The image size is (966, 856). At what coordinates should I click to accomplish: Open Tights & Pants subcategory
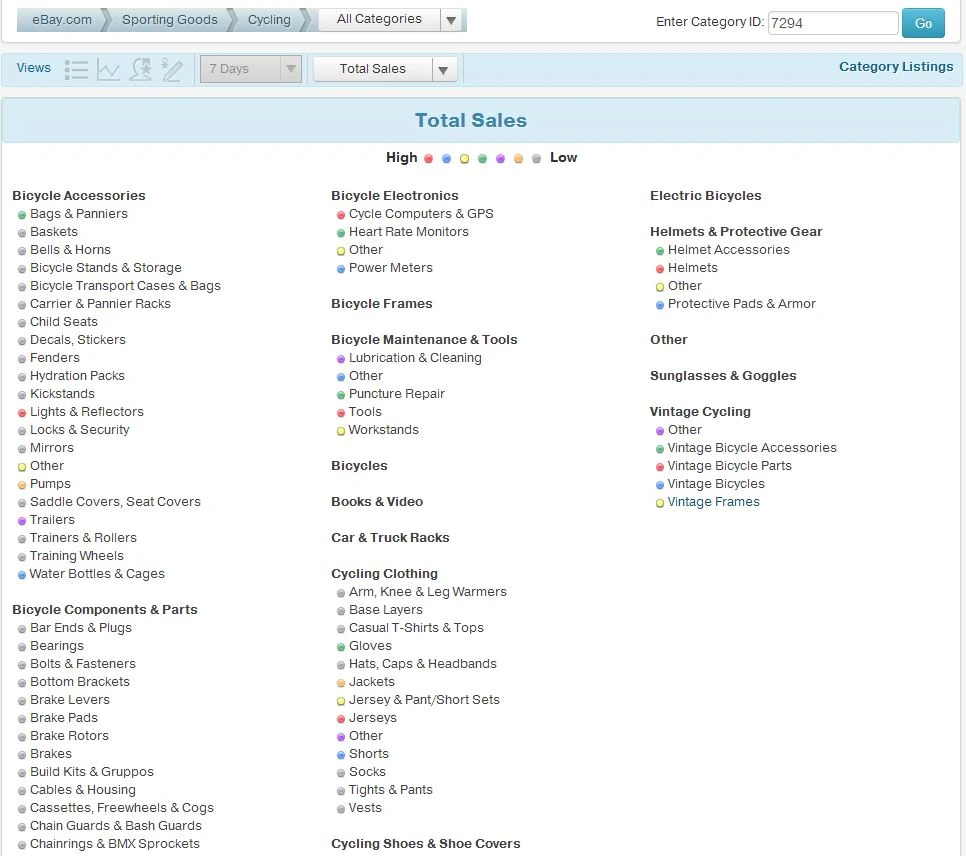[x=391, y=789]
